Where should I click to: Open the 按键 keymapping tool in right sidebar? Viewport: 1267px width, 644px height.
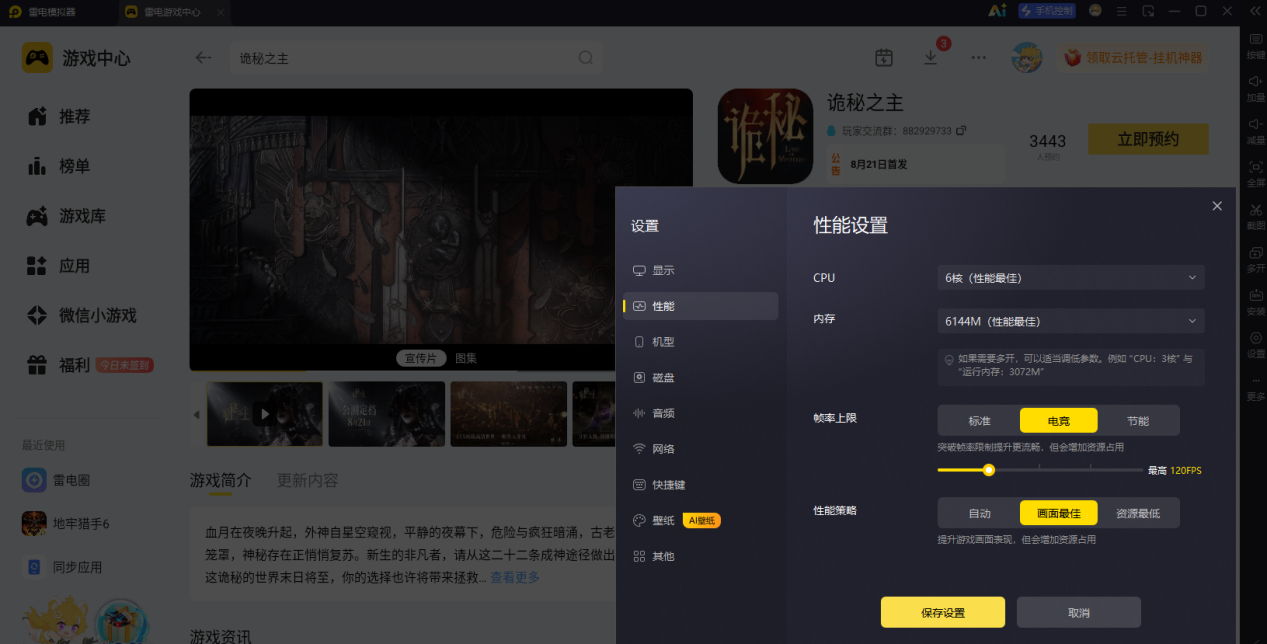[1255, 45]
